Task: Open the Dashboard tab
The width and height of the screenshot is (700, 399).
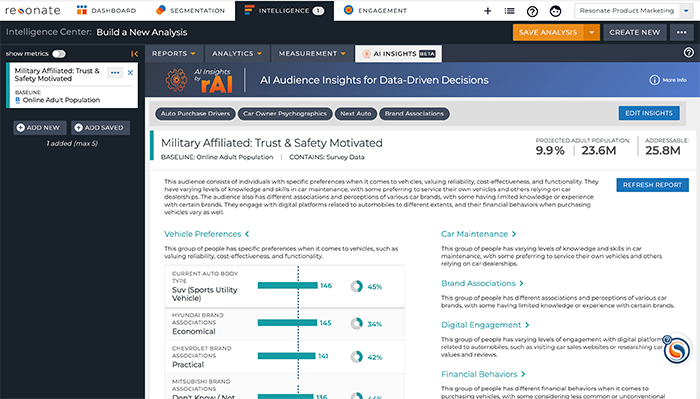Action: click(106, 10)
